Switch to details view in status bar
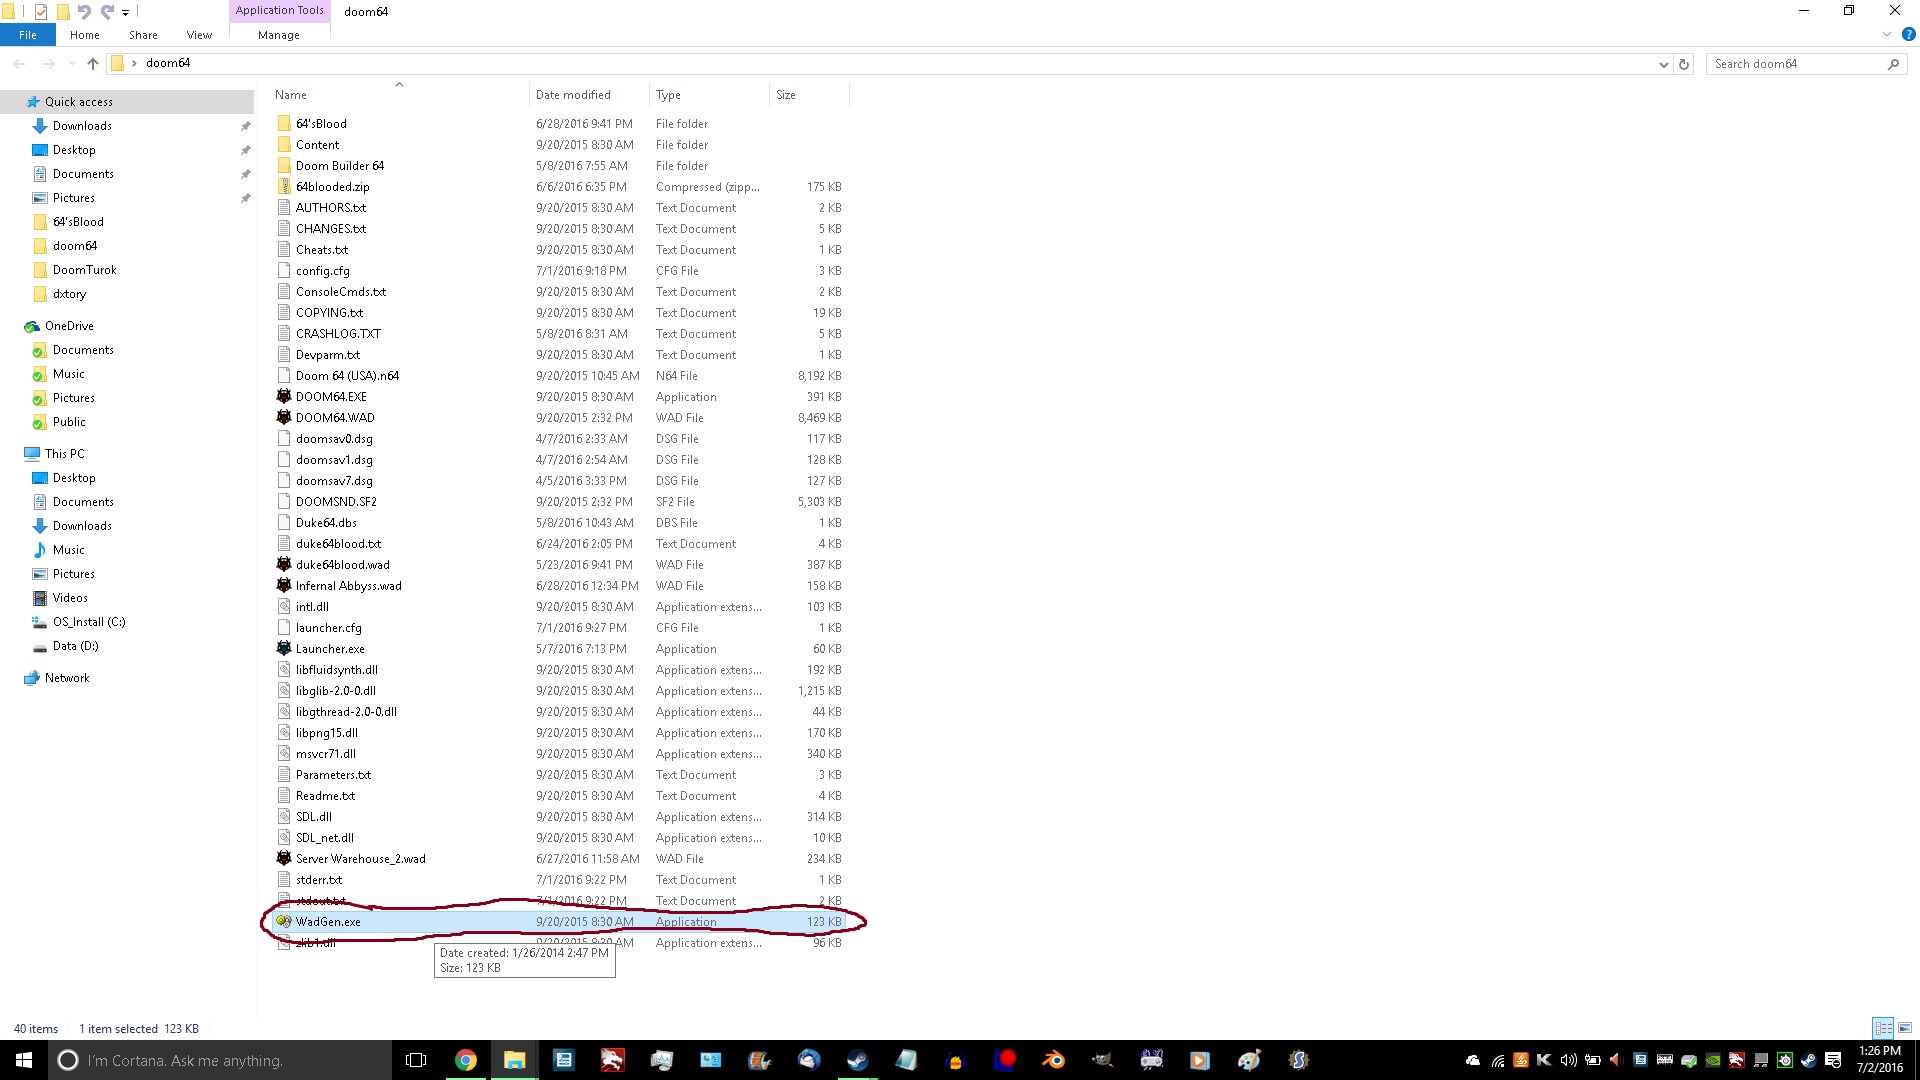1920x1080 pixels. (x=1883, y=1028)
